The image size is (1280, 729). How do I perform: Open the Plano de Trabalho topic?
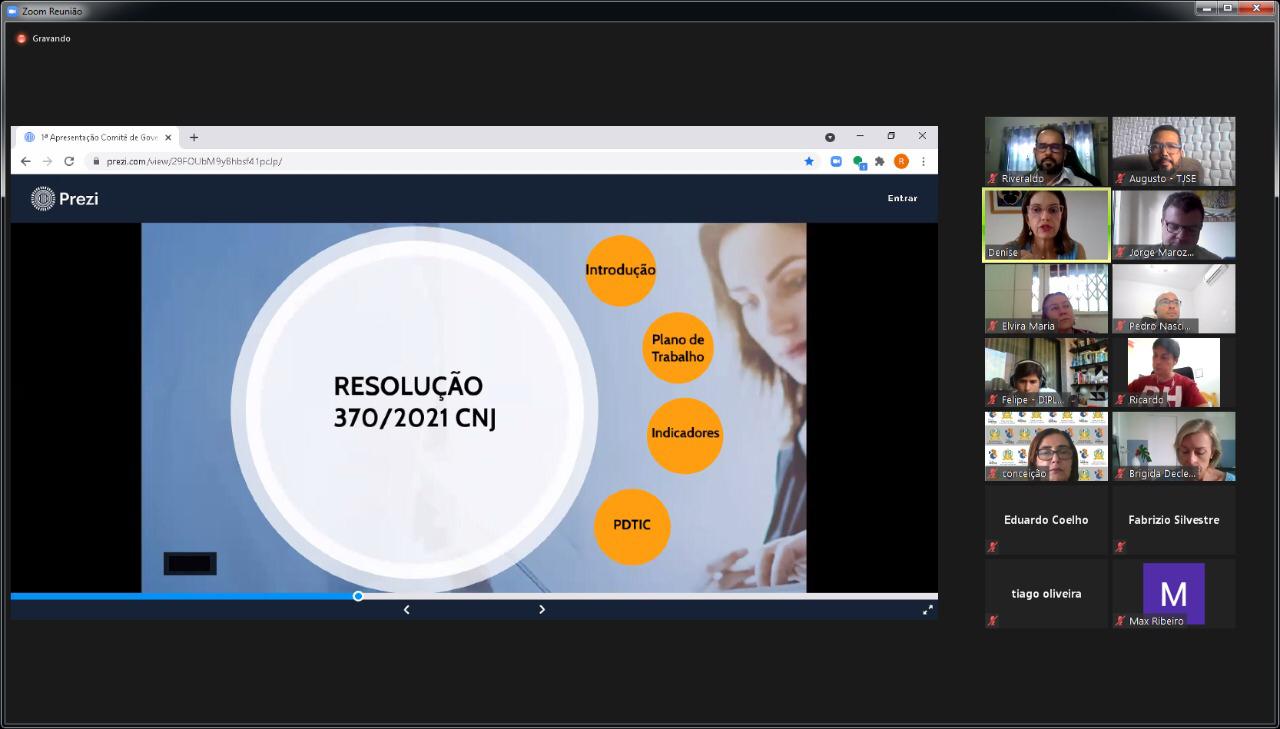(678, 348)
